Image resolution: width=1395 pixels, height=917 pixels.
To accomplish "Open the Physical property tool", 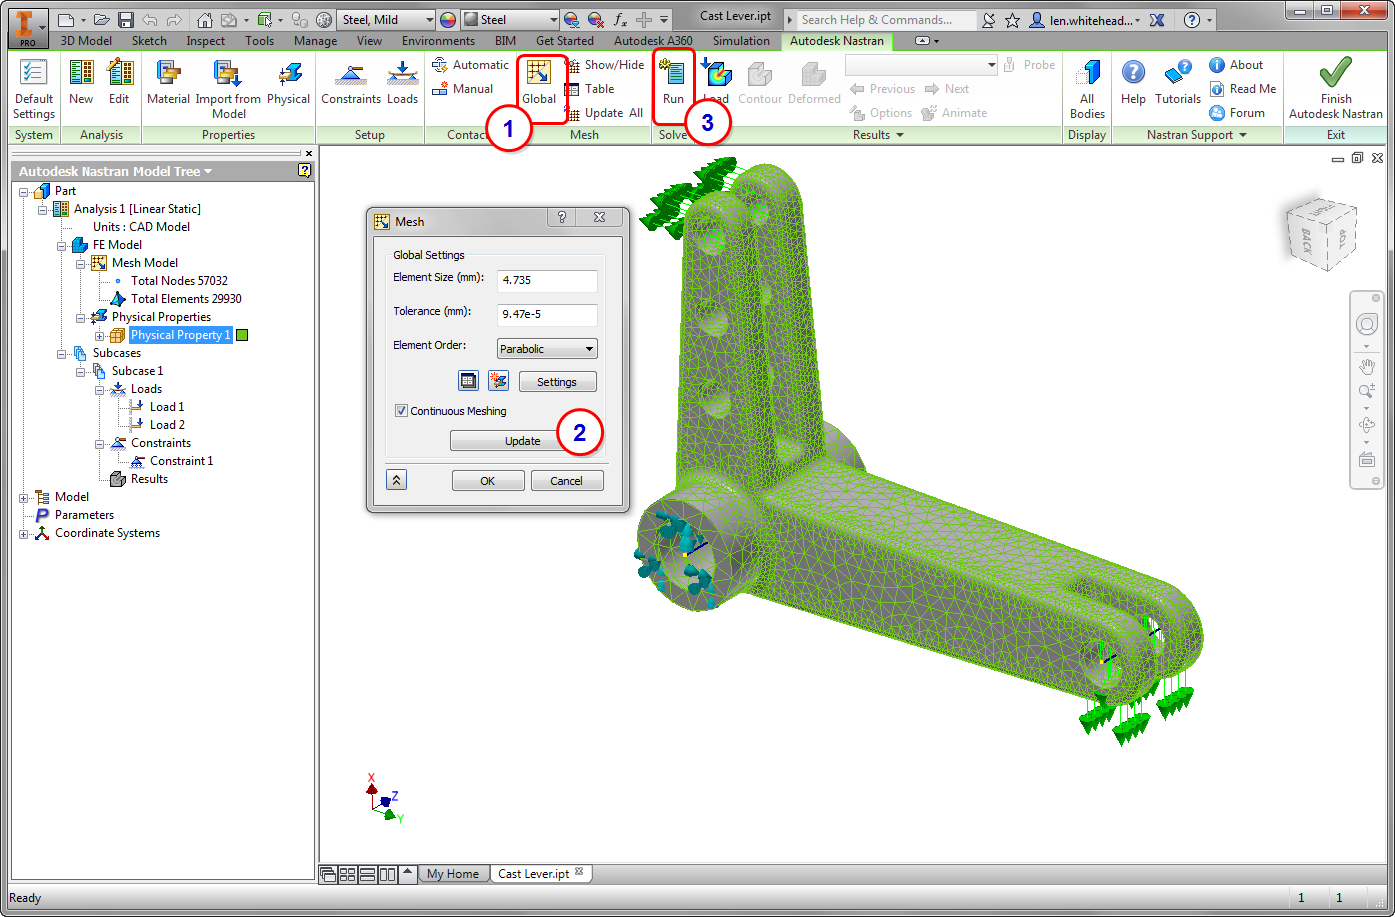I will click(289, 82).
